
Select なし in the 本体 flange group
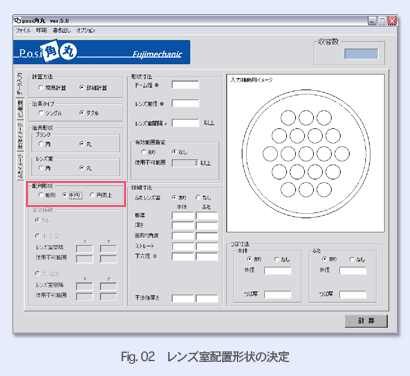click(x=277, y=259)
